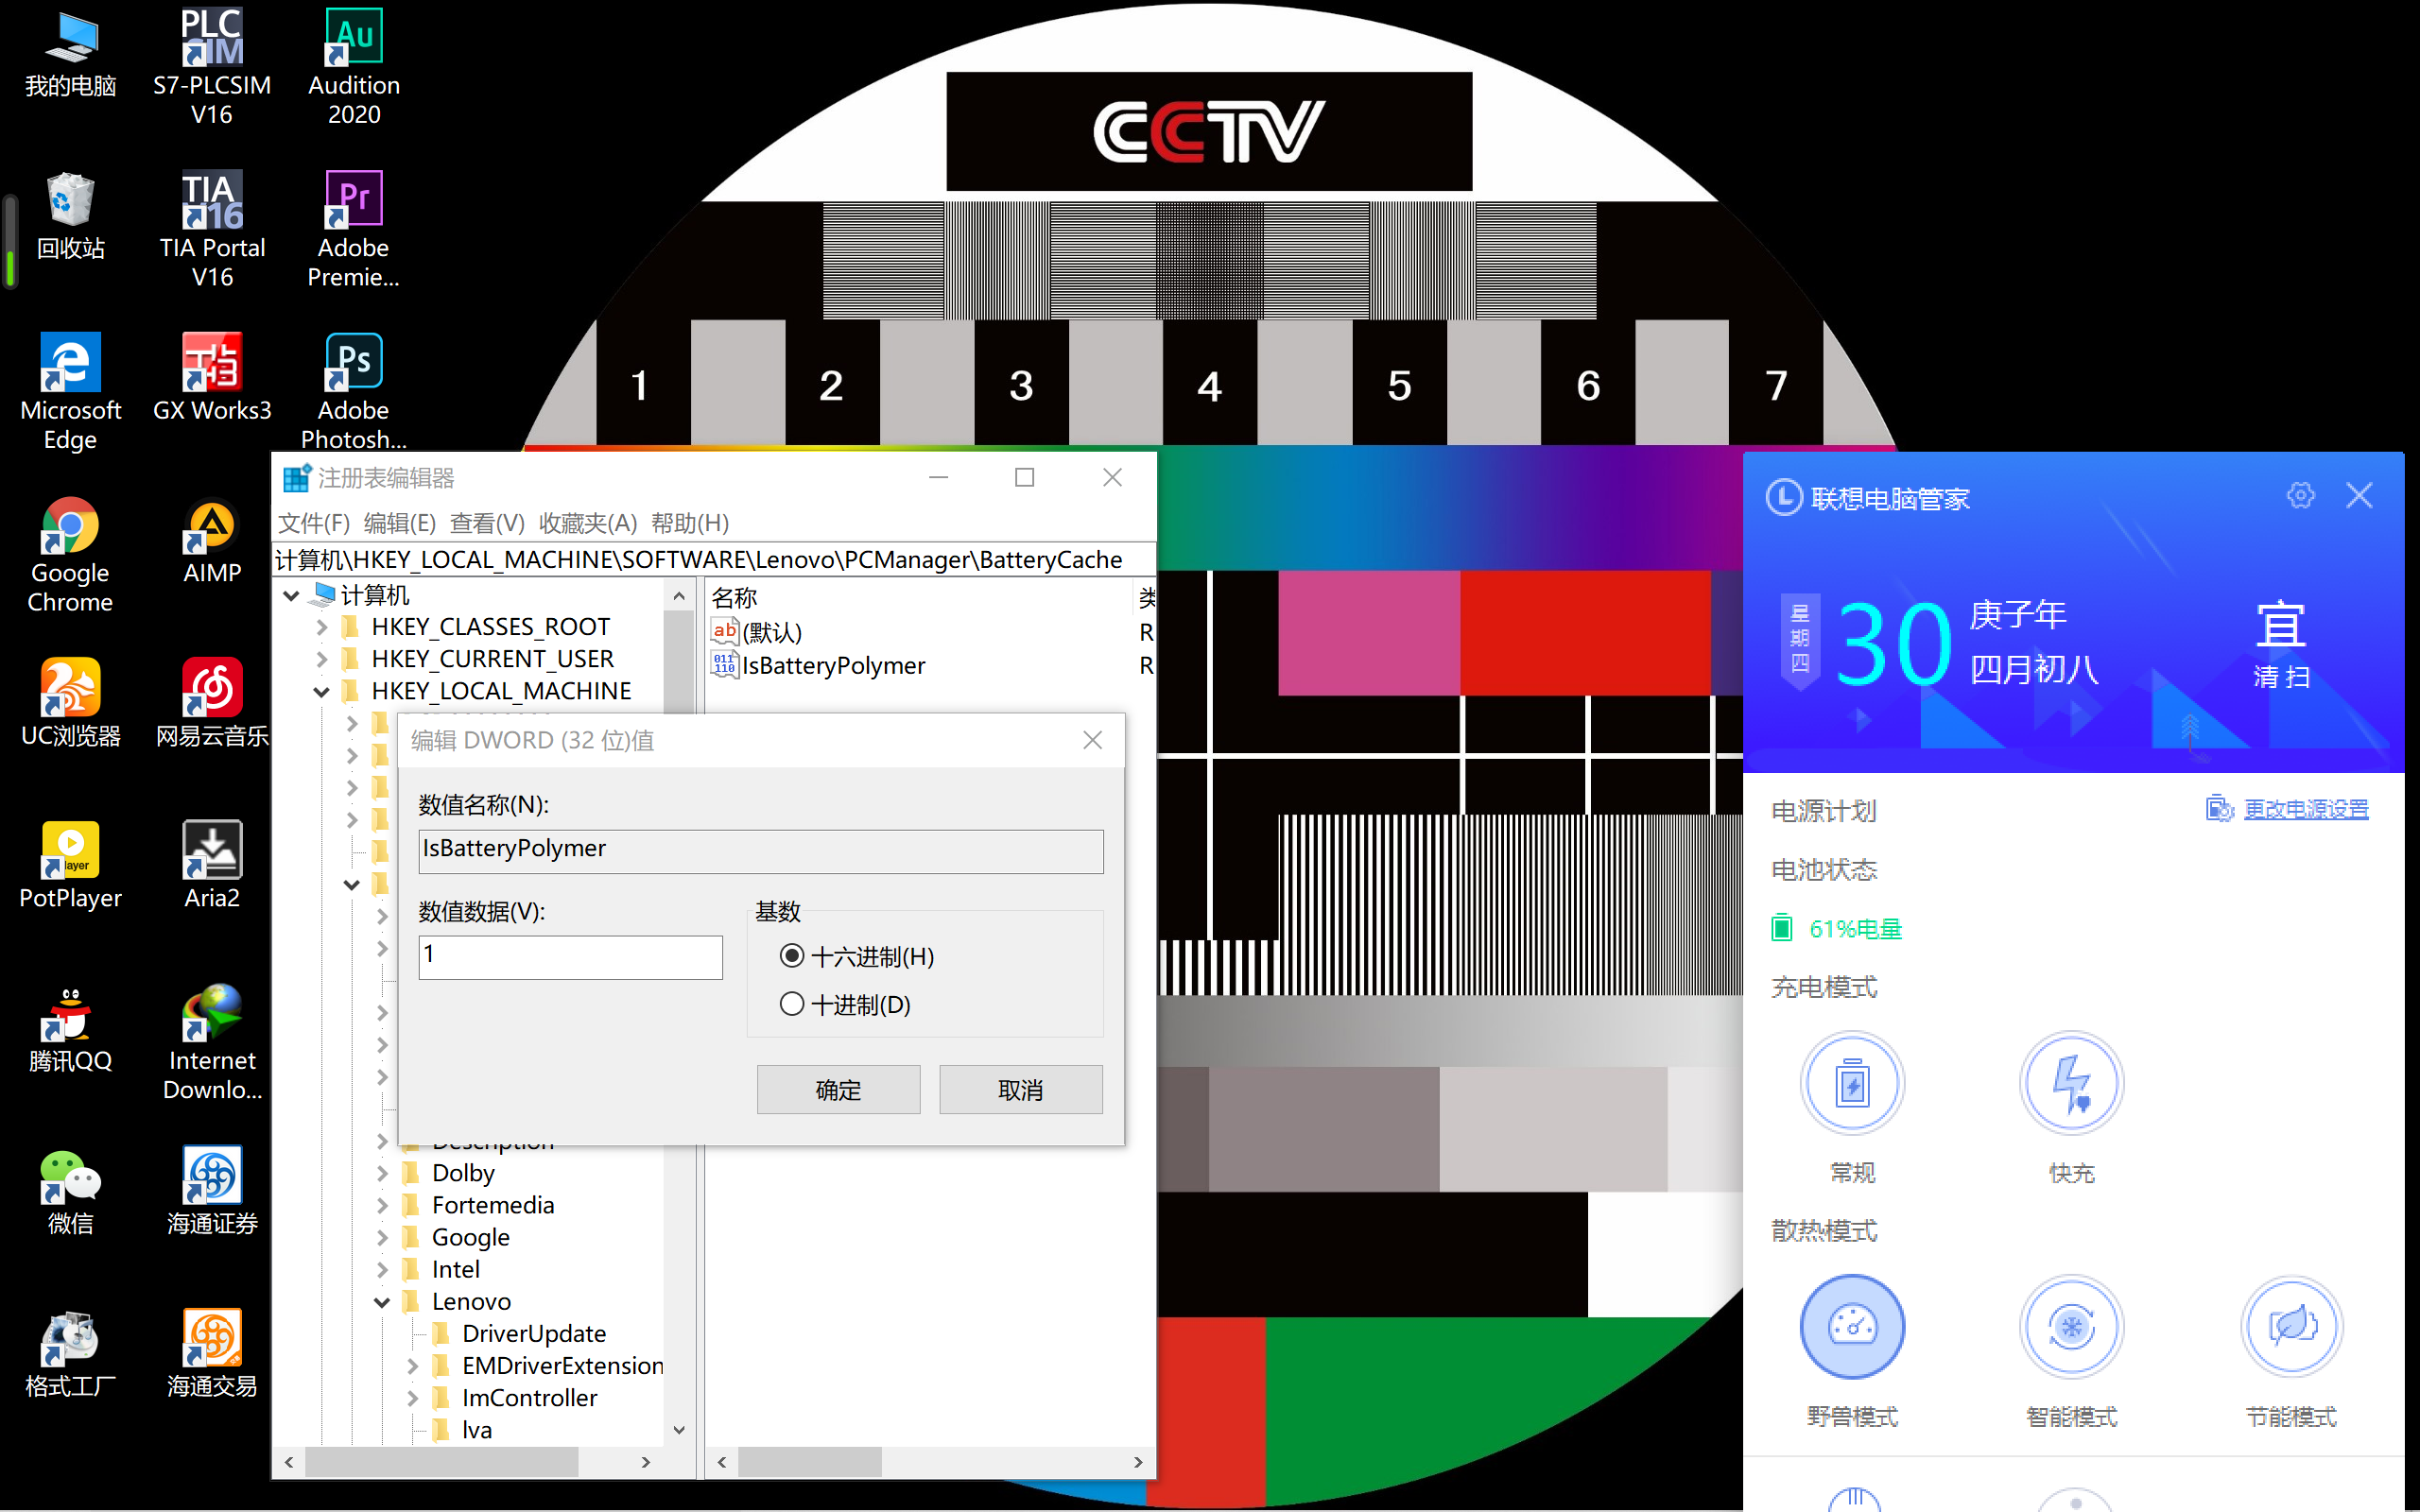The height and width of the screenshot is (1512, 2420).
Task: Cancel DWORD edit with 取消 button
Action: (x=1020, y=1089)
